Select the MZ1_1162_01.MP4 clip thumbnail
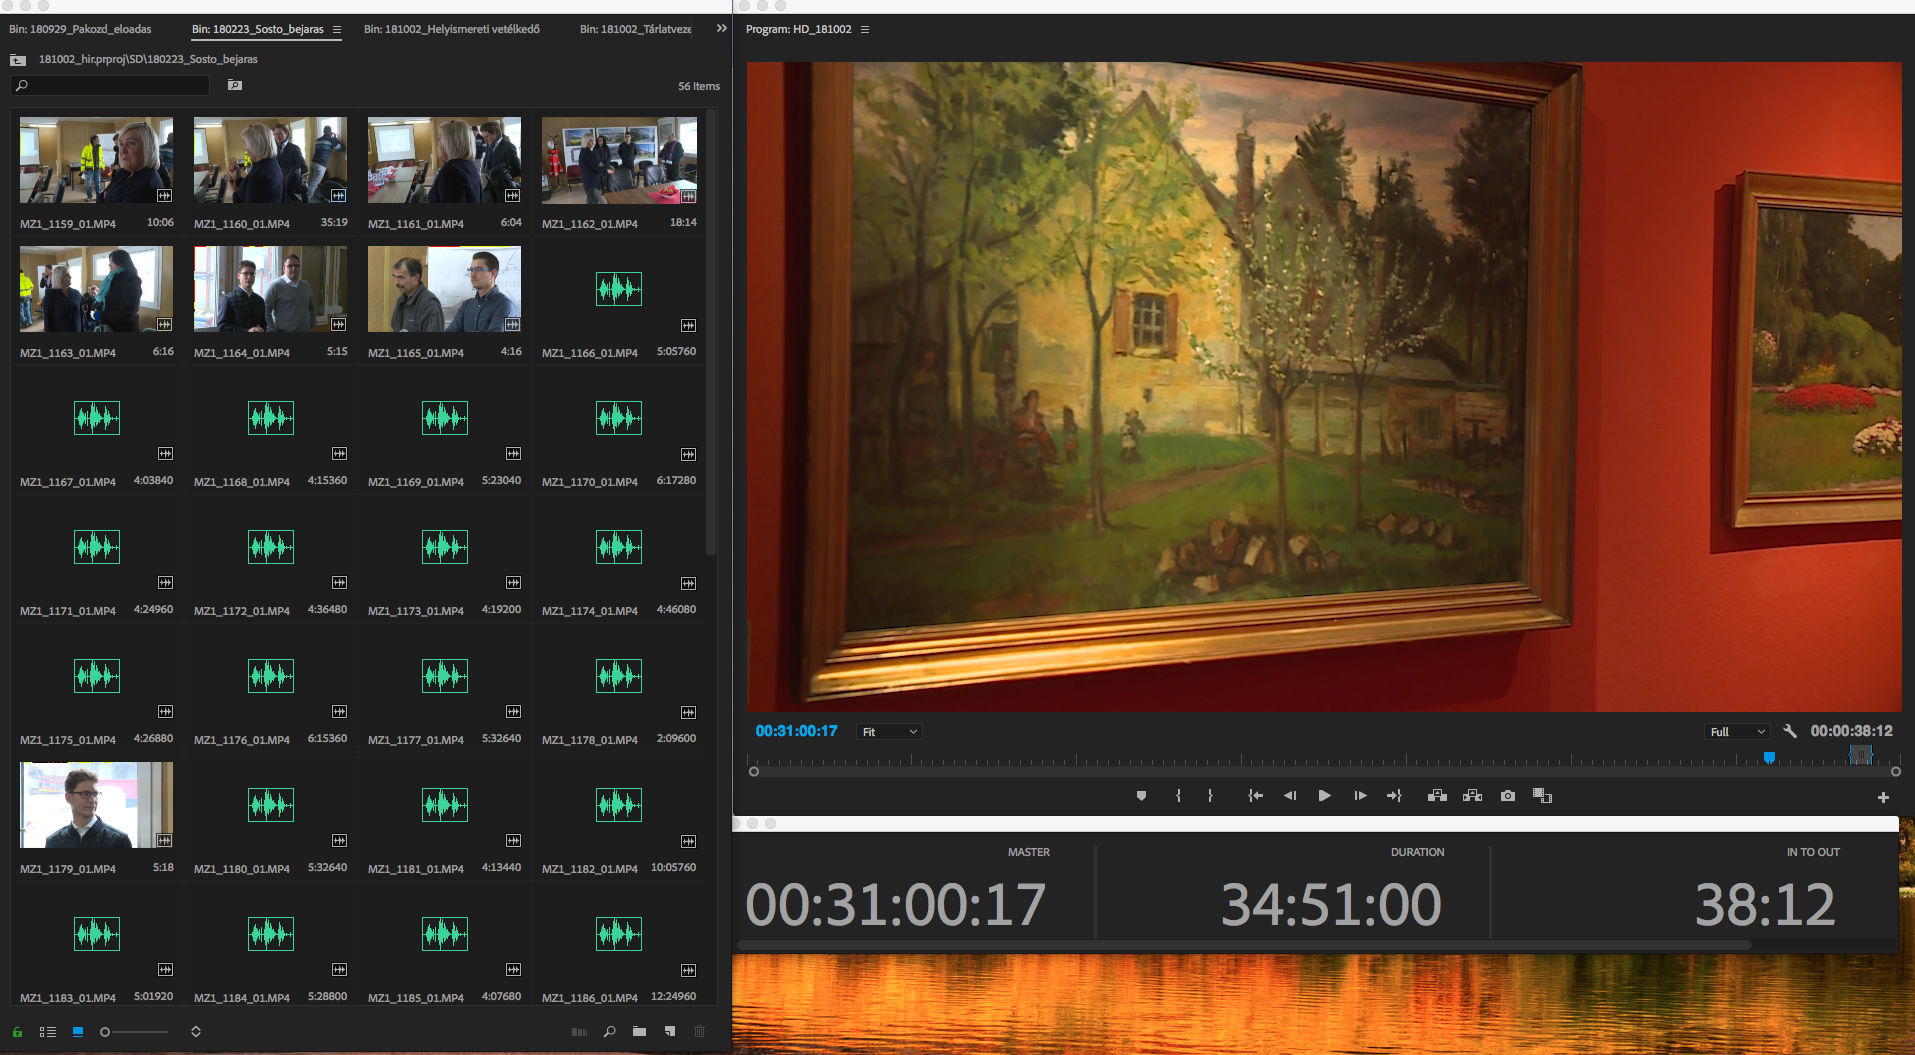The image size is (1915, 1055). [x=619, y=160]
